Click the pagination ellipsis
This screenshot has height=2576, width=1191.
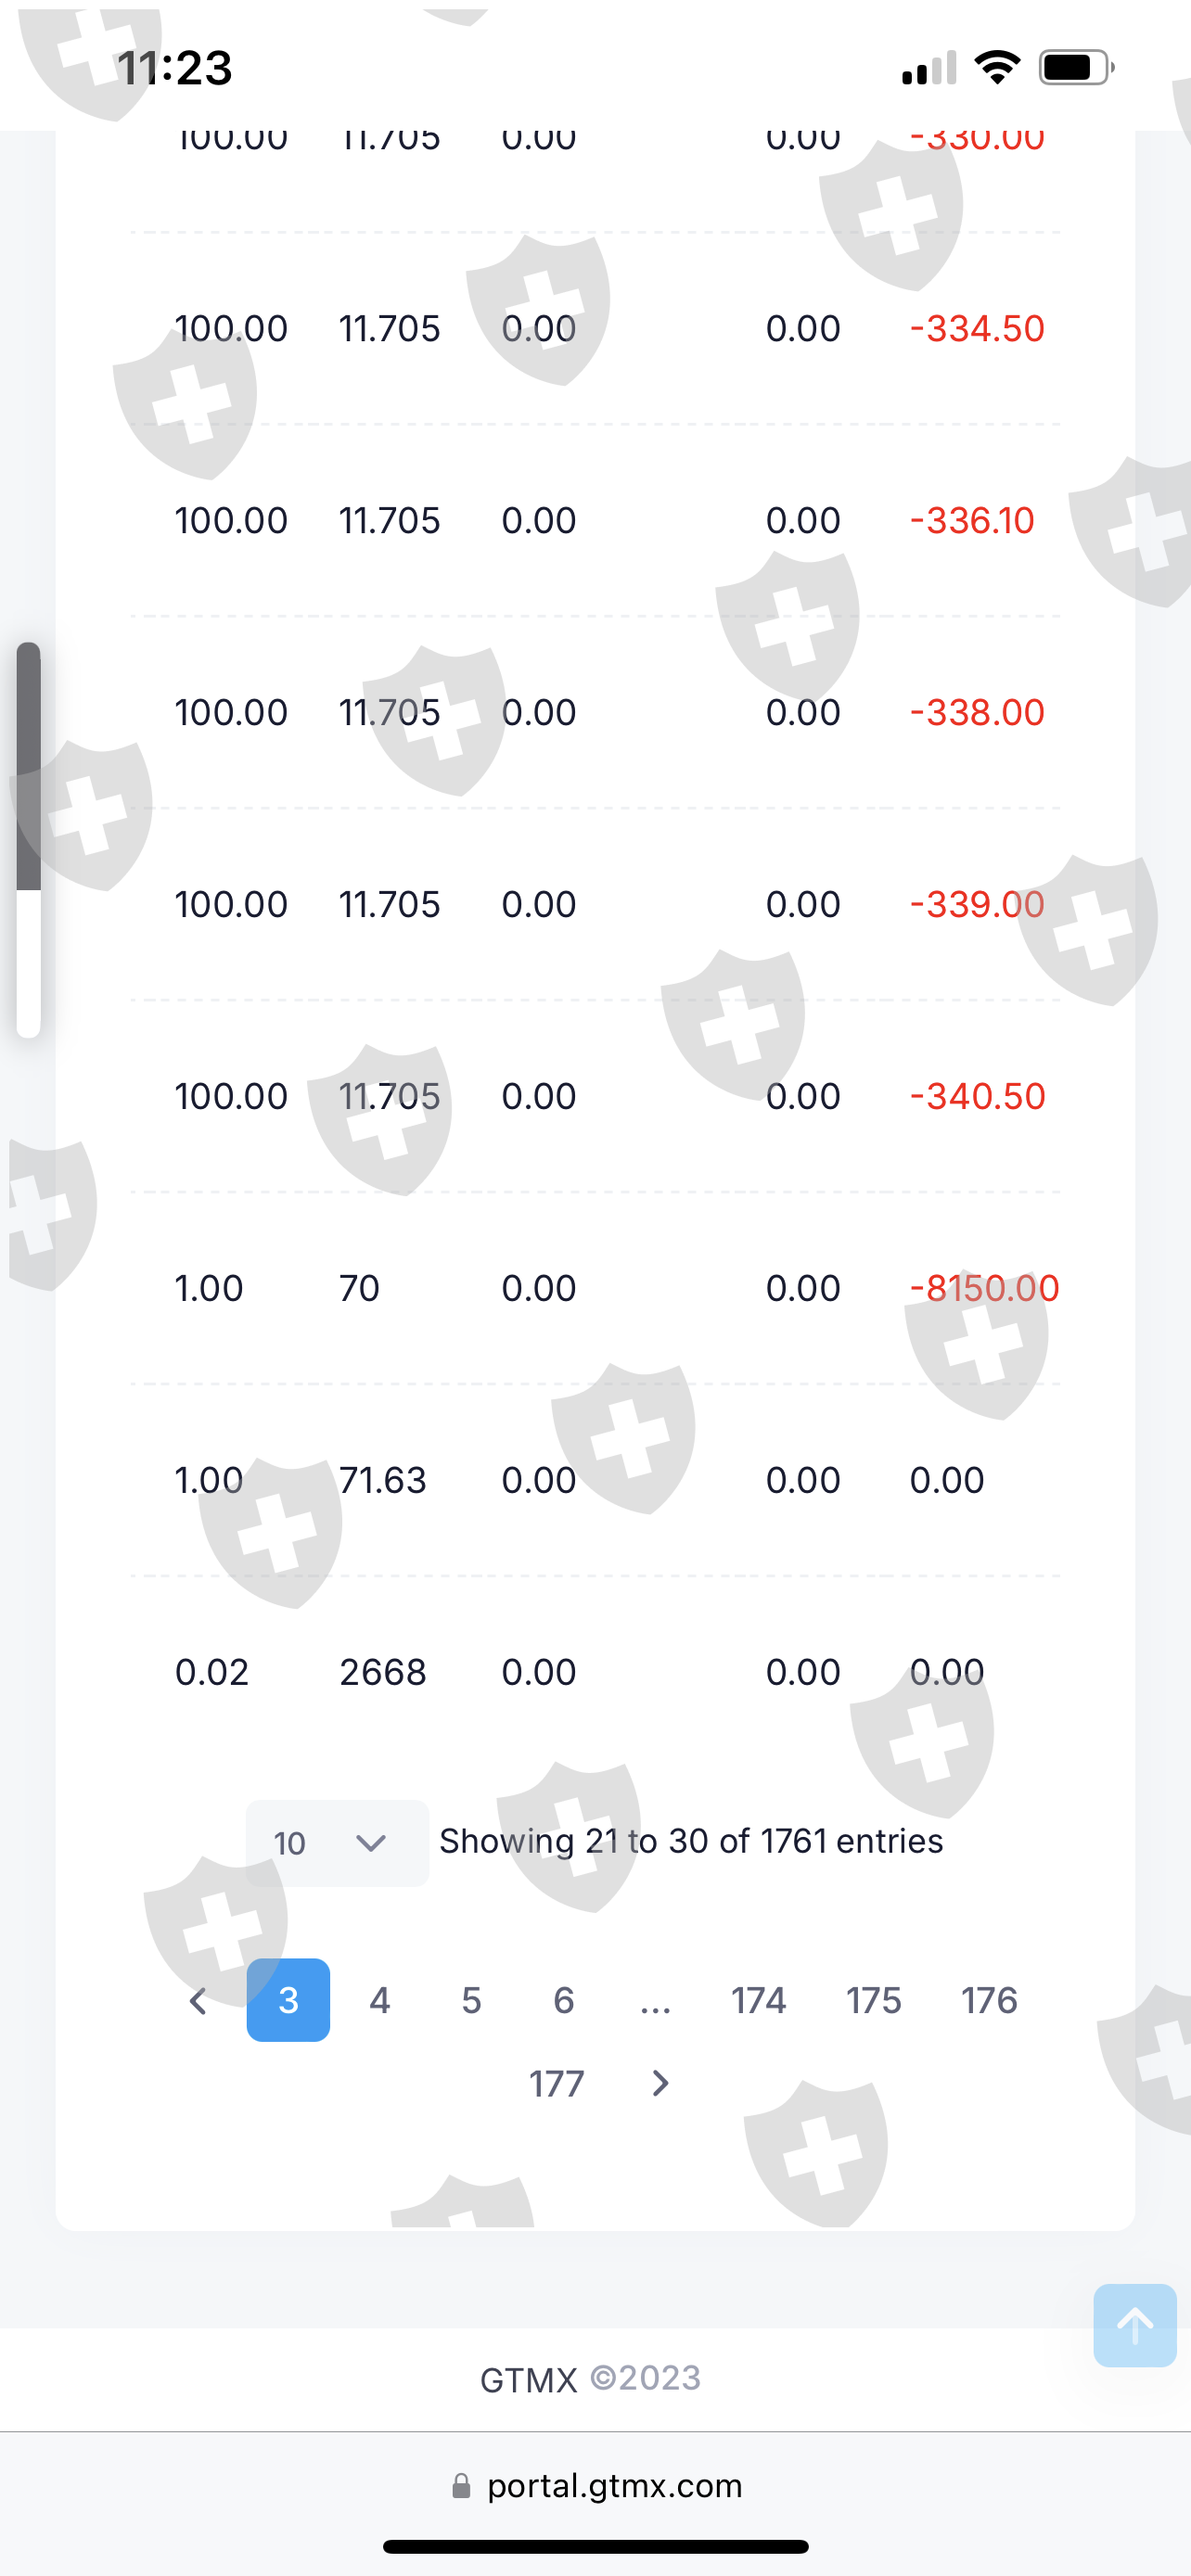(655, 2002)
